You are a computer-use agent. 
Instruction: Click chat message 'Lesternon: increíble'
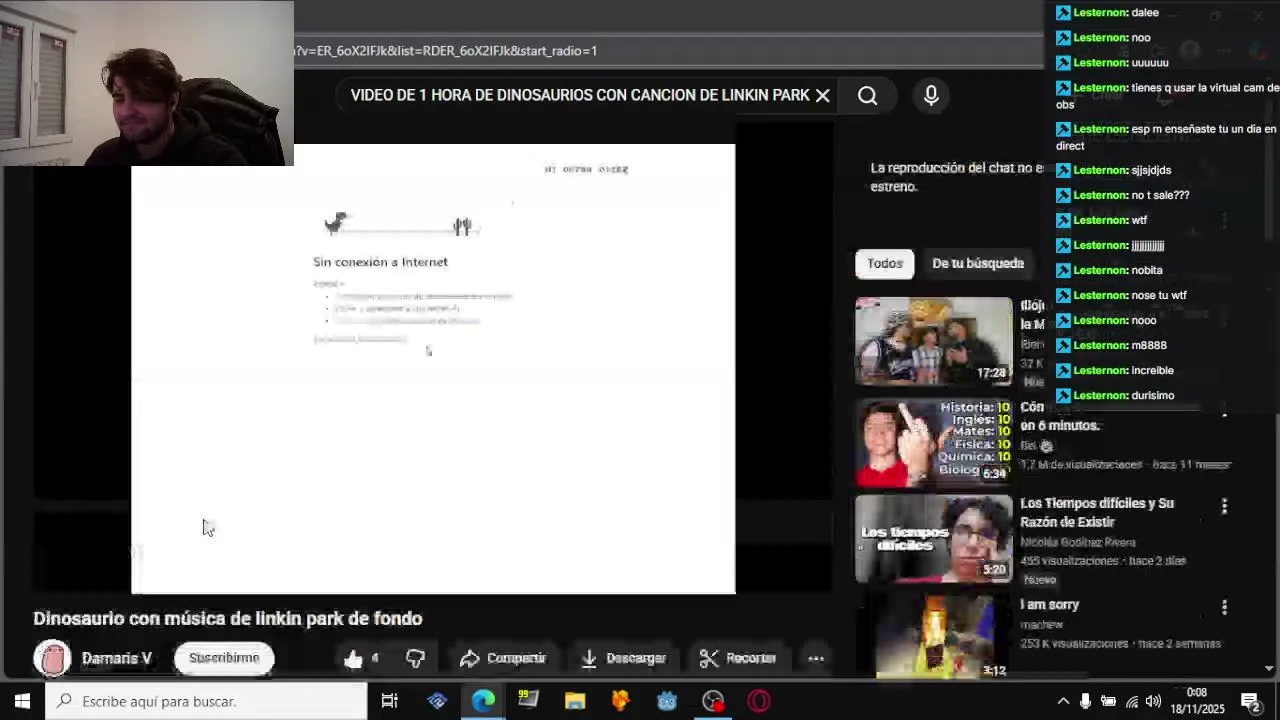tap(1115, 370)
